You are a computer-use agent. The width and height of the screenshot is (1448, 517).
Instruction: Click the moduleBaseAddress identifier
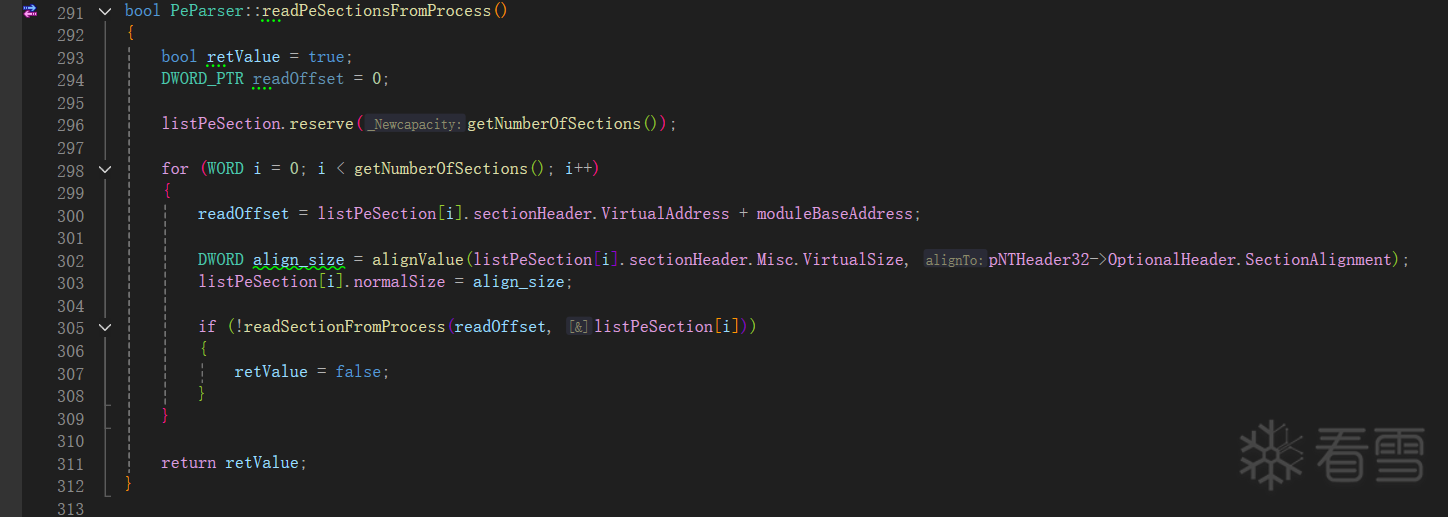coord(835,215)
